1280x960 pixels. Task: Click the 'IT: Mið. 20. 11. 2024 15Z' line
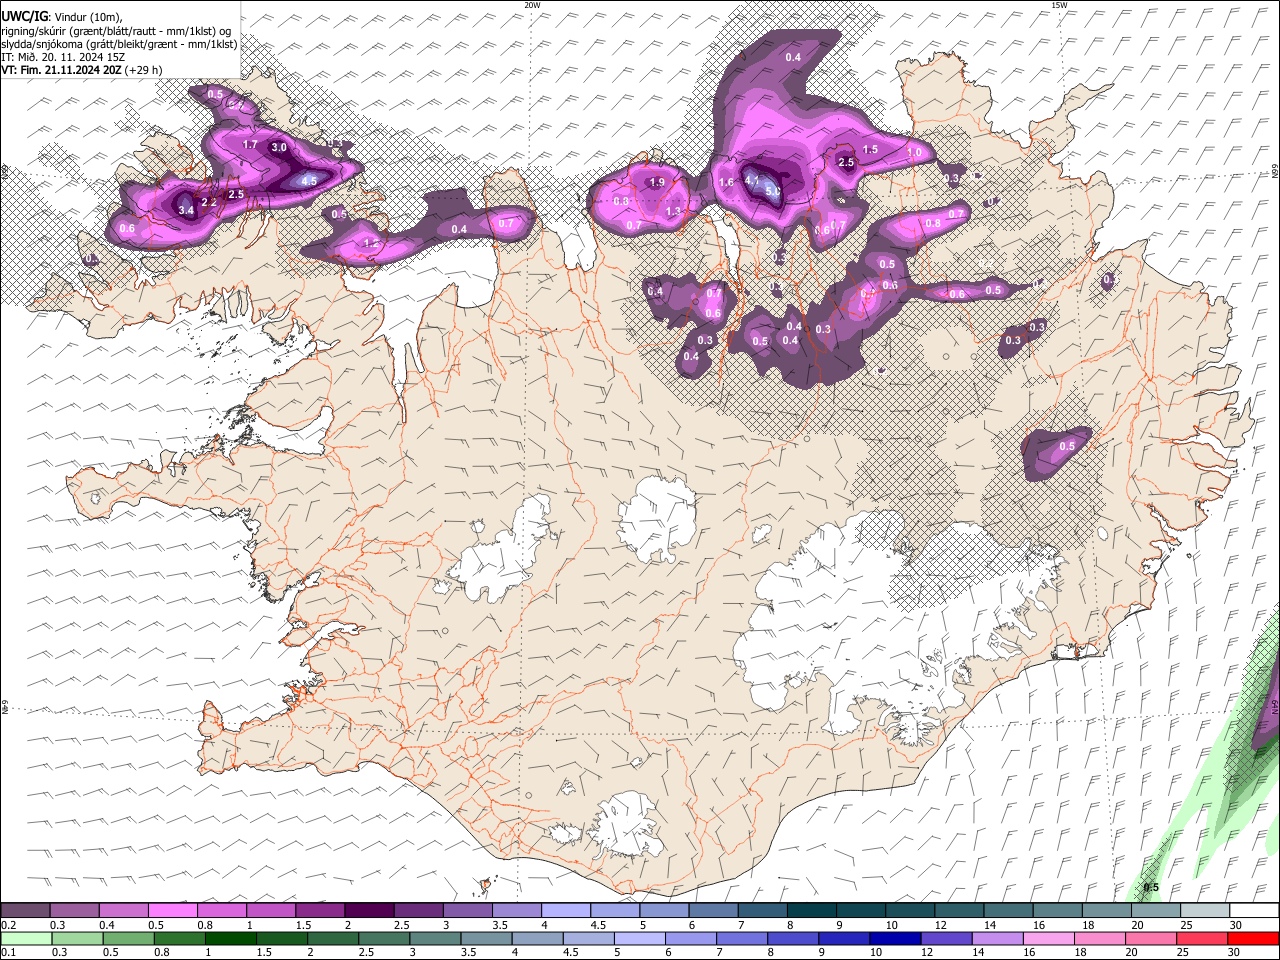(63, 57)
